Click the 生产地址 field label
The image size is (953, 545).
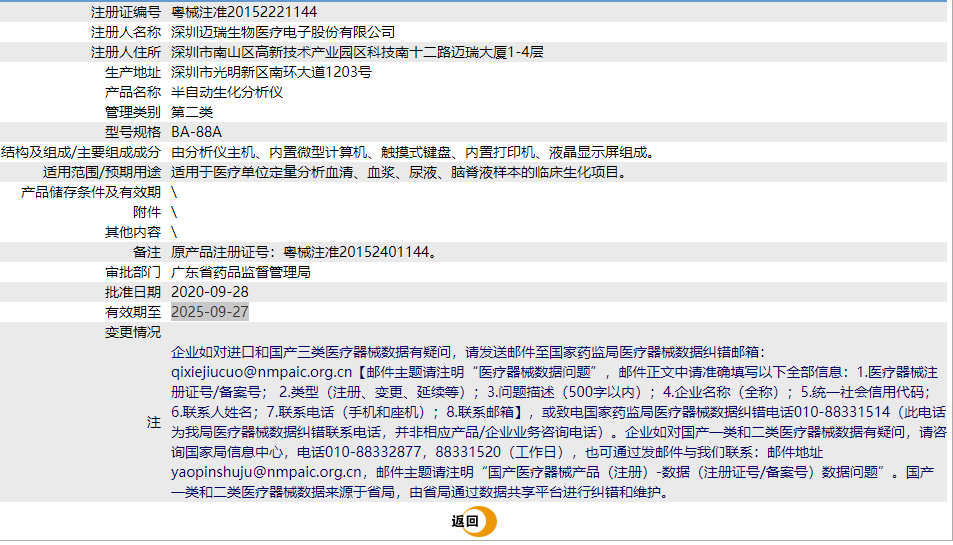132,72
